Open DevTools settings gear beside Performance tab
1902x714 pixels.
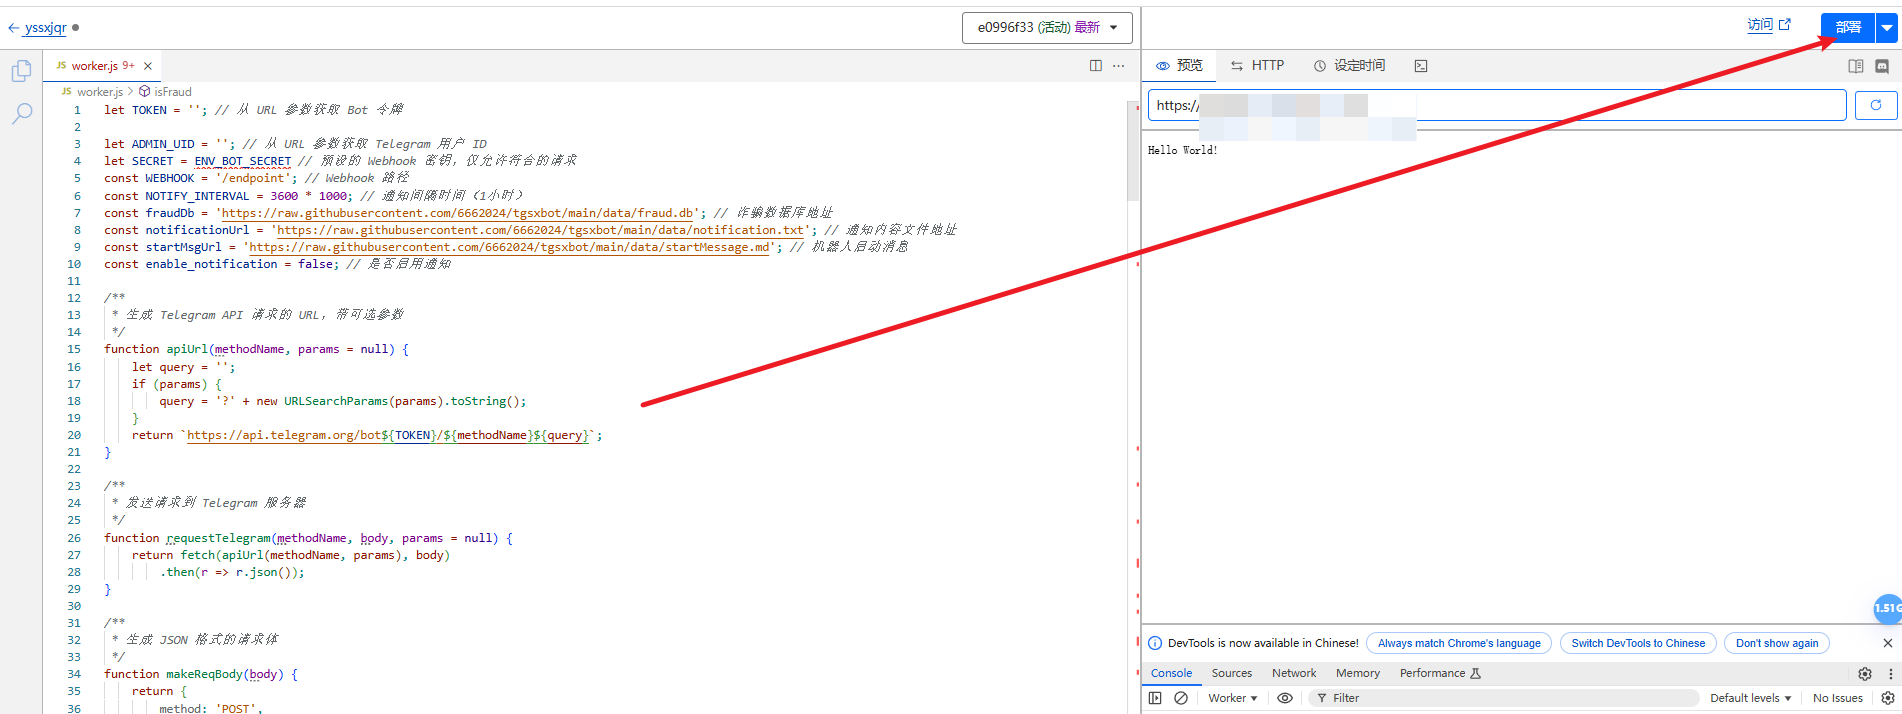pos(1865,674)
